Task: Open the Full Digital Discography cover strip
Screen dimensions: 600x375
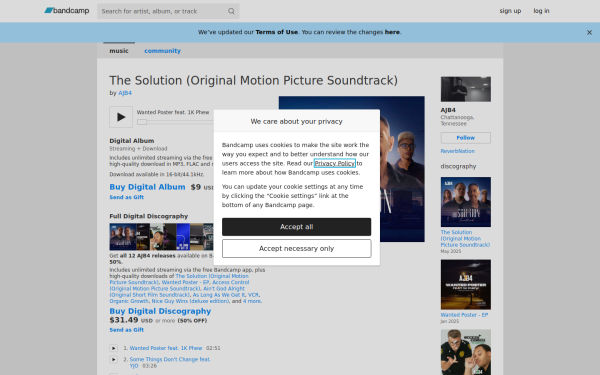Action: (x=161, y=237)
